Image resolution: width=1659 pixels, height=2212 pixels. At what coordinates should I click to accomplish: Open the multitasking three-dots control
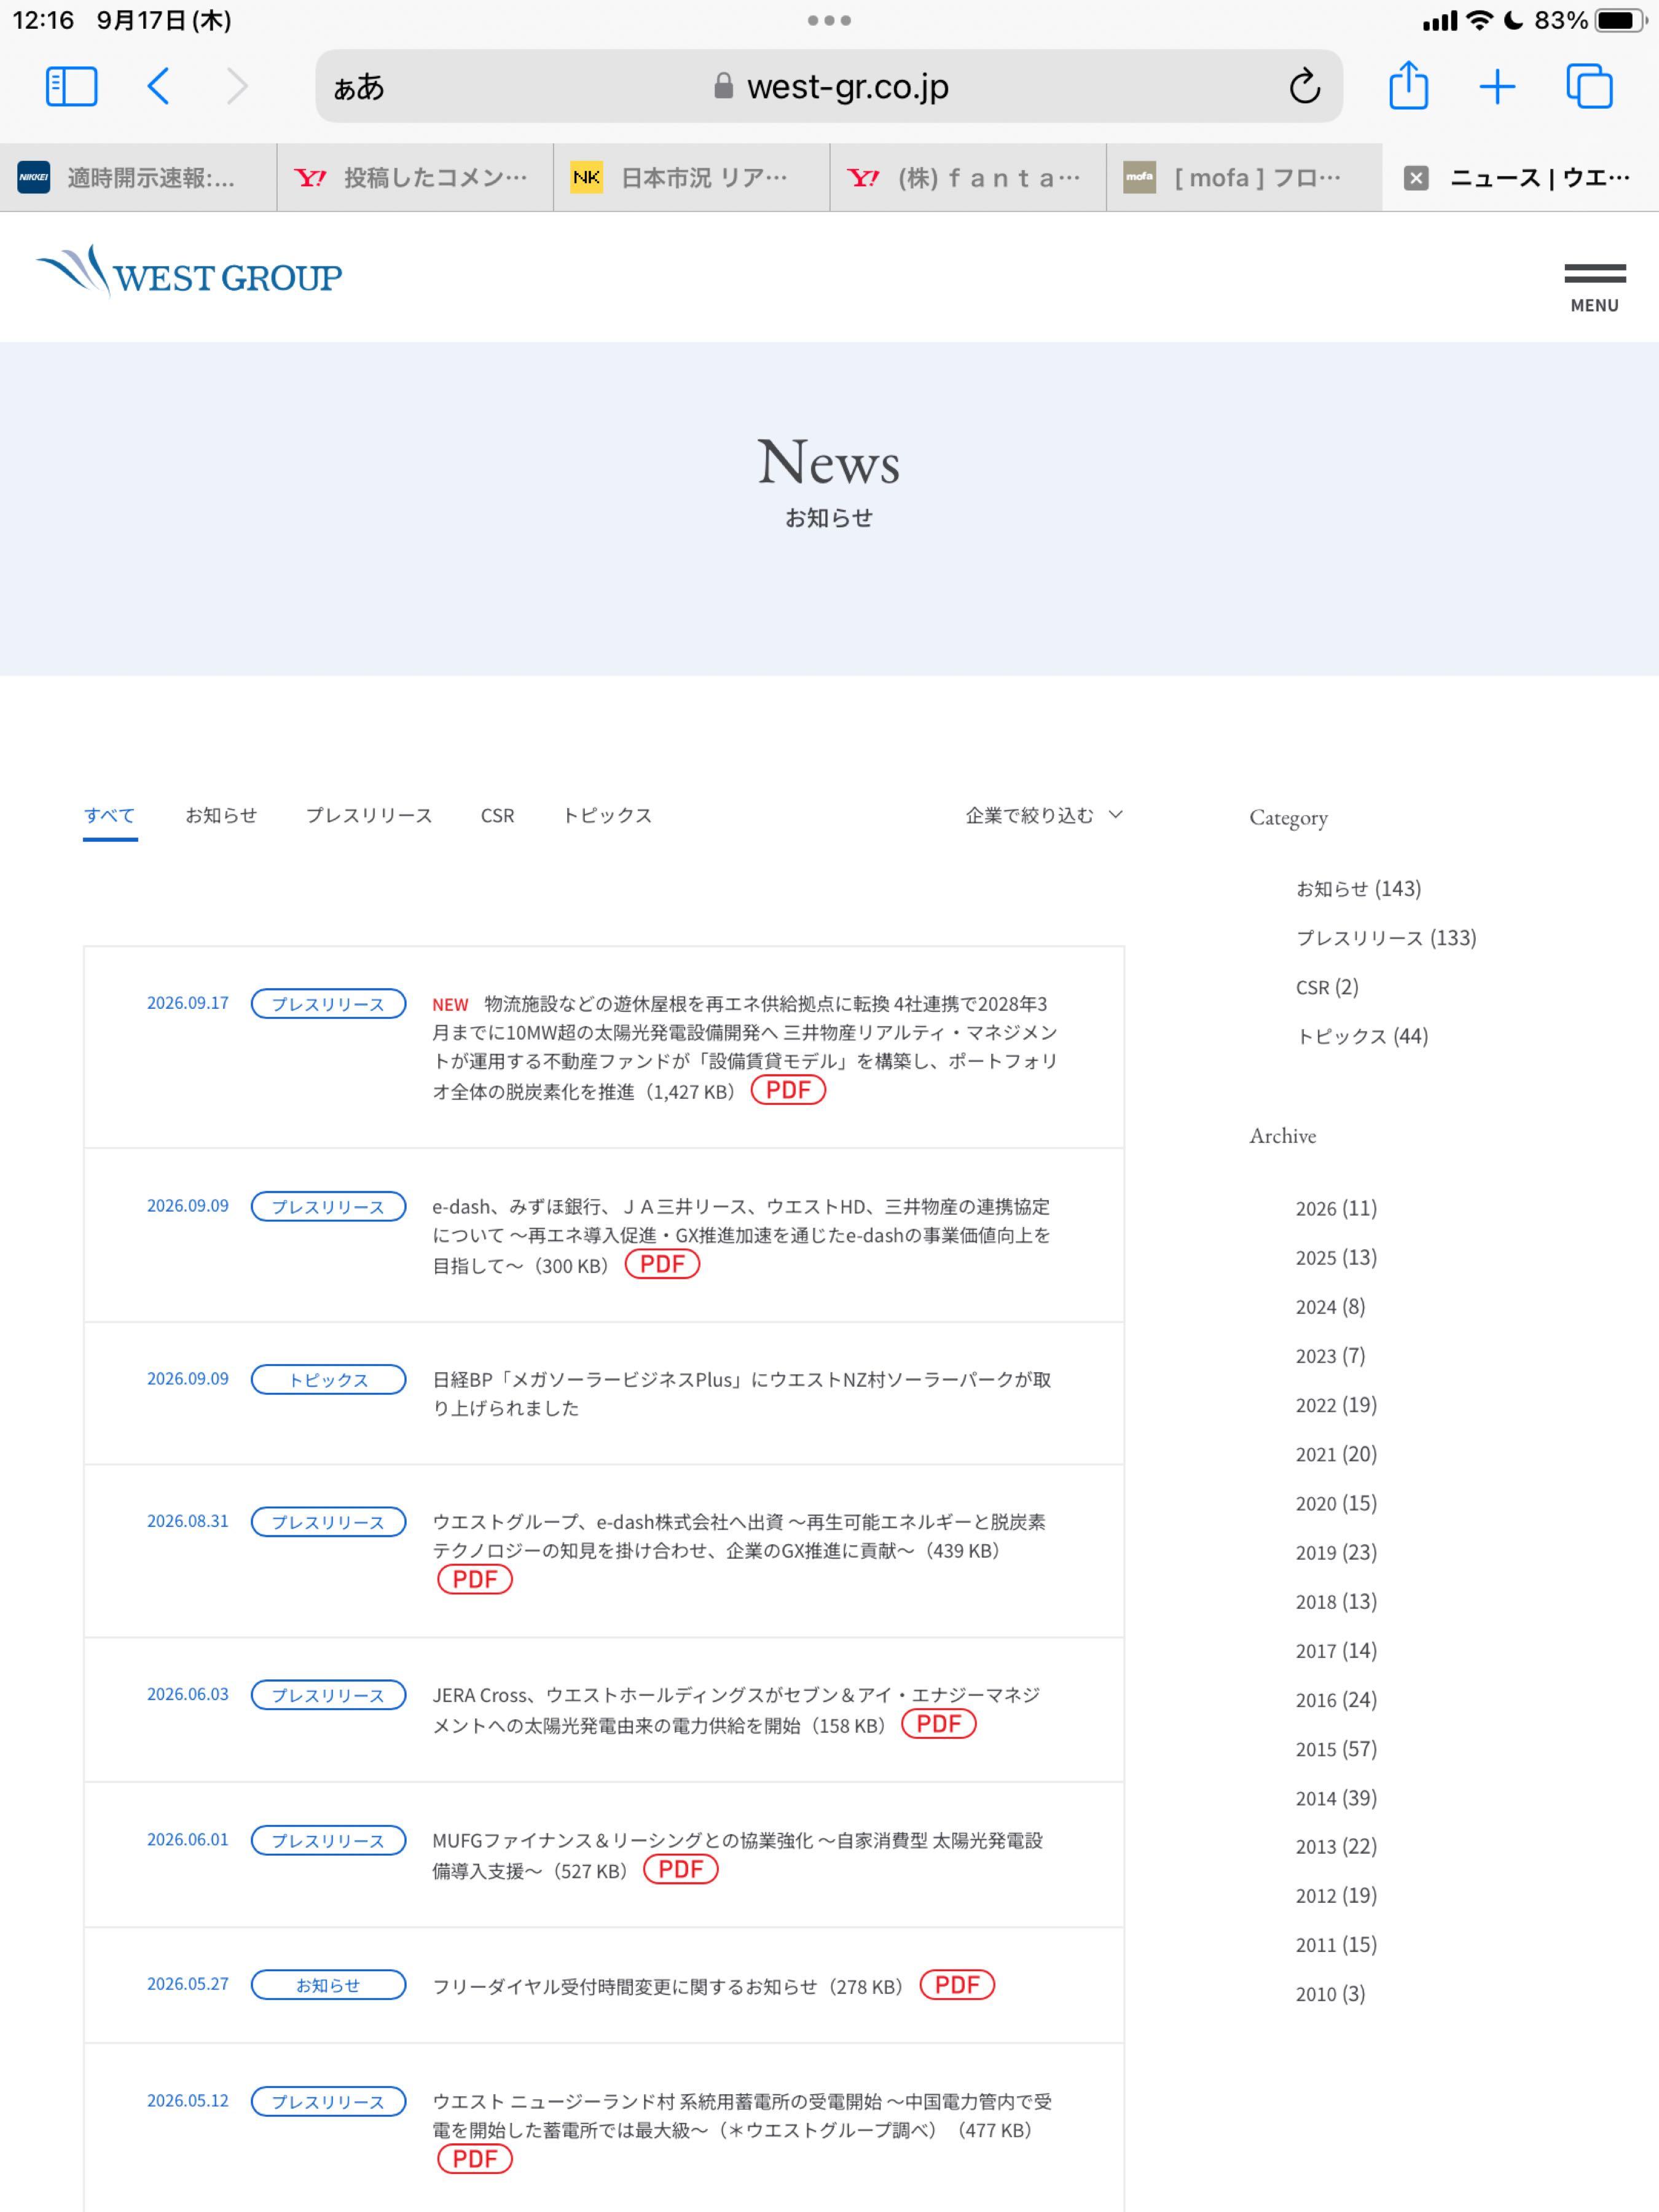829,20
